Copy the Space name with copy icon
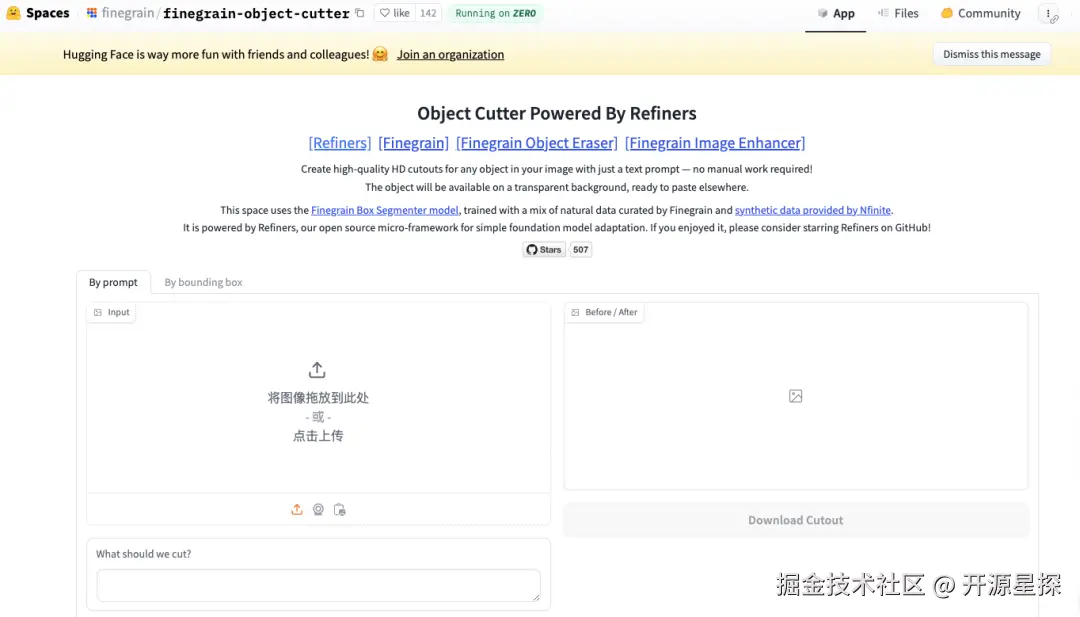The image size is (1080, 617). point(360,13)
